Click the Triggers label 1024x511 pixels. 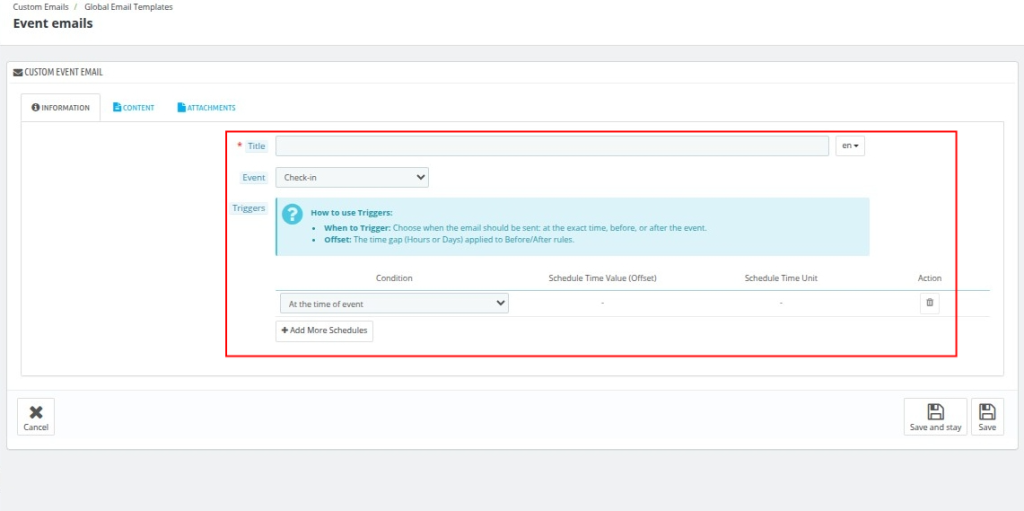[249, 208]
